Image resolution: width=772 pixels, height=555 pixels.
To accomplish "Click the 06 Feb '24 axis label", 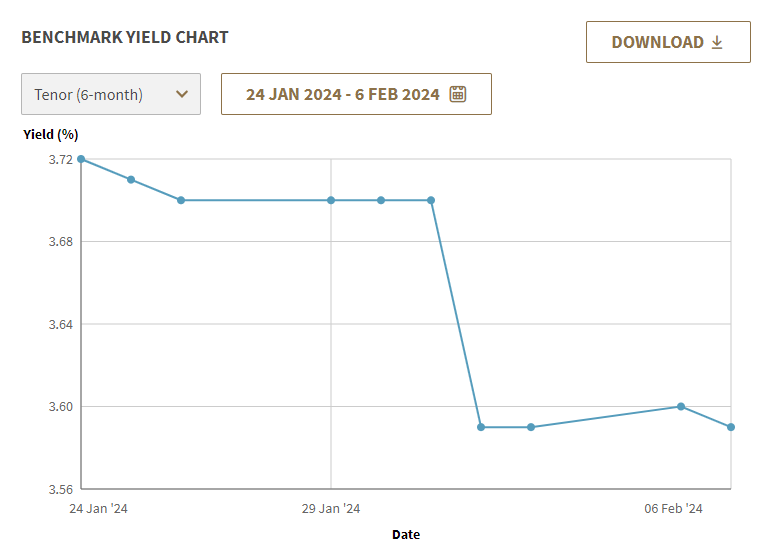I will point(673,508).
